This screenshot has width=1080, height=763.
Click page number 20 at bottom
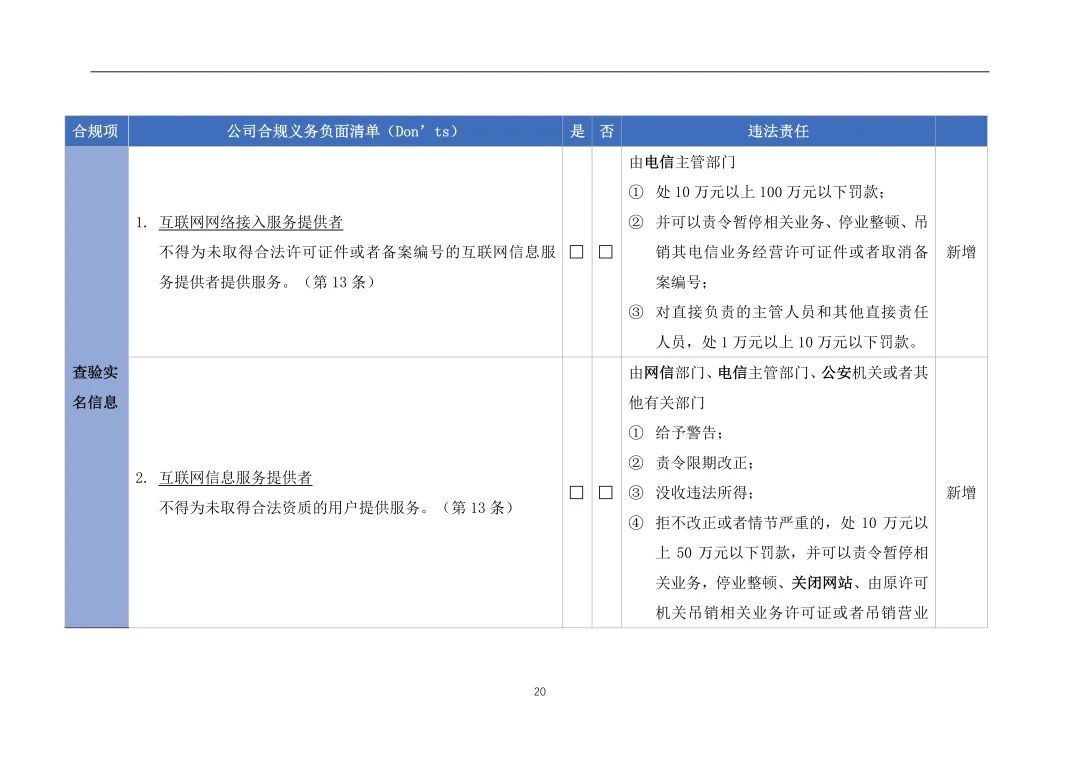click(540, 691)
